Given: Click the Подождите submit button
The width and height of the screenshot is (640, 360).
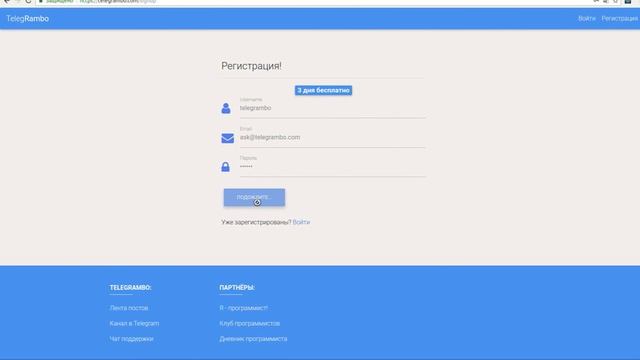Looking at the screenshot, I should pos(254,197).
